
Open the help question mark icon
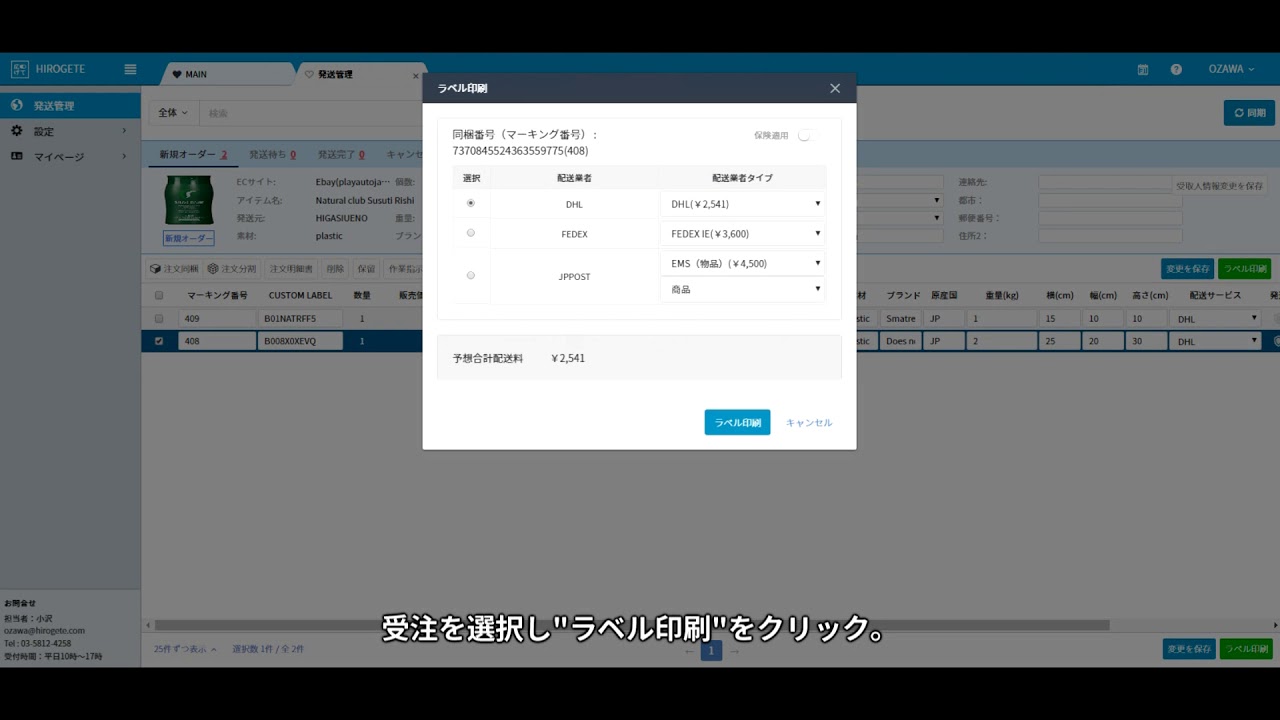coord(1176,69)
